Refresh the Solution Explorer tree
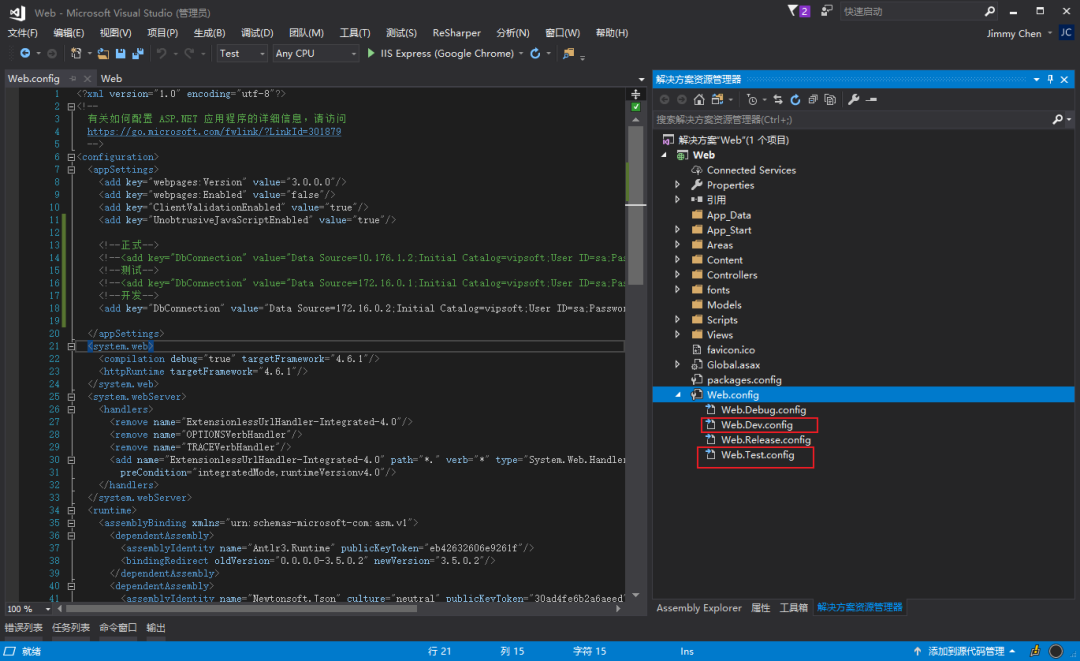This screenshot has width=1080, height=661. (796, 100)
